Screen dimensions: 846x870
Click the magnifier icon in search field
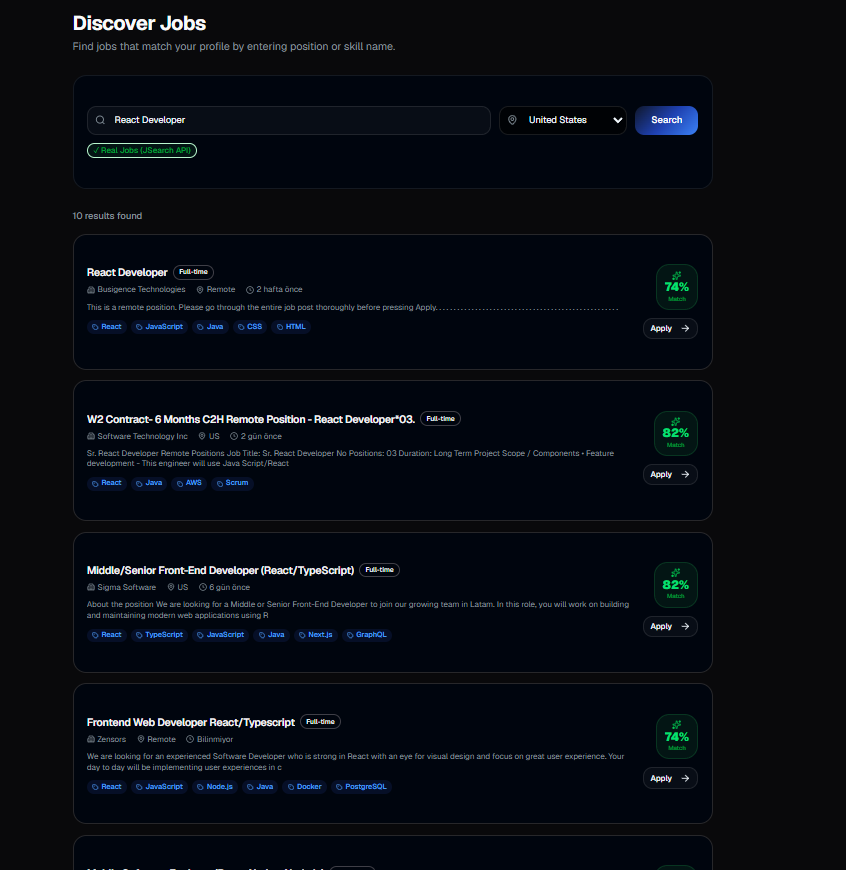(100, 120)
